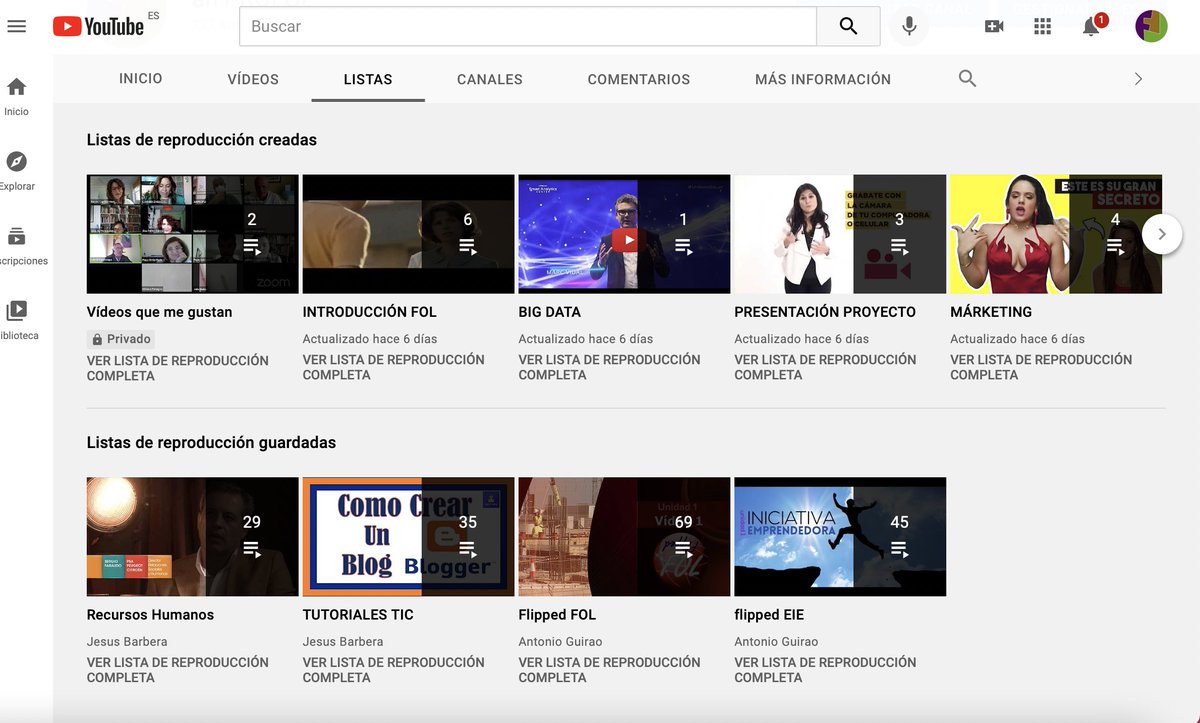Click the YouTube apps grid icon

[1042, 26]
